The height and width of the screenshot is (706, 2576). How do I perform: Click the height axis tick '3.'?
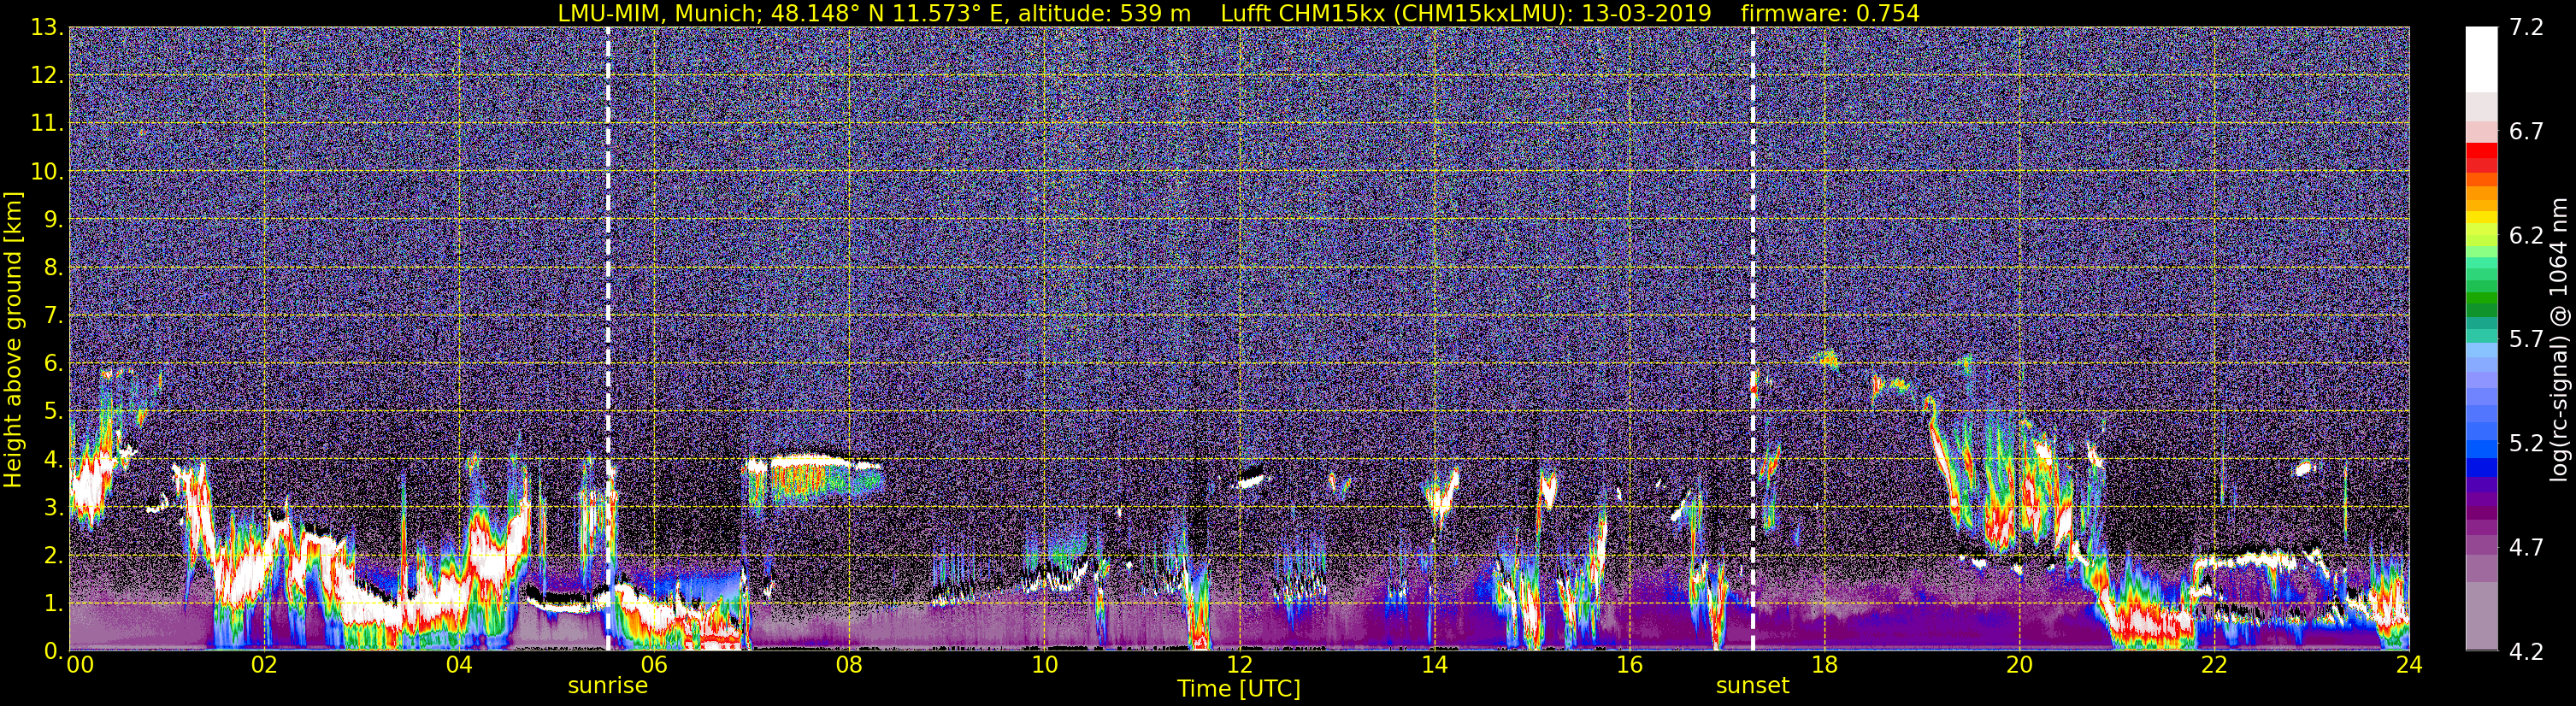click(x=54, y=507)
